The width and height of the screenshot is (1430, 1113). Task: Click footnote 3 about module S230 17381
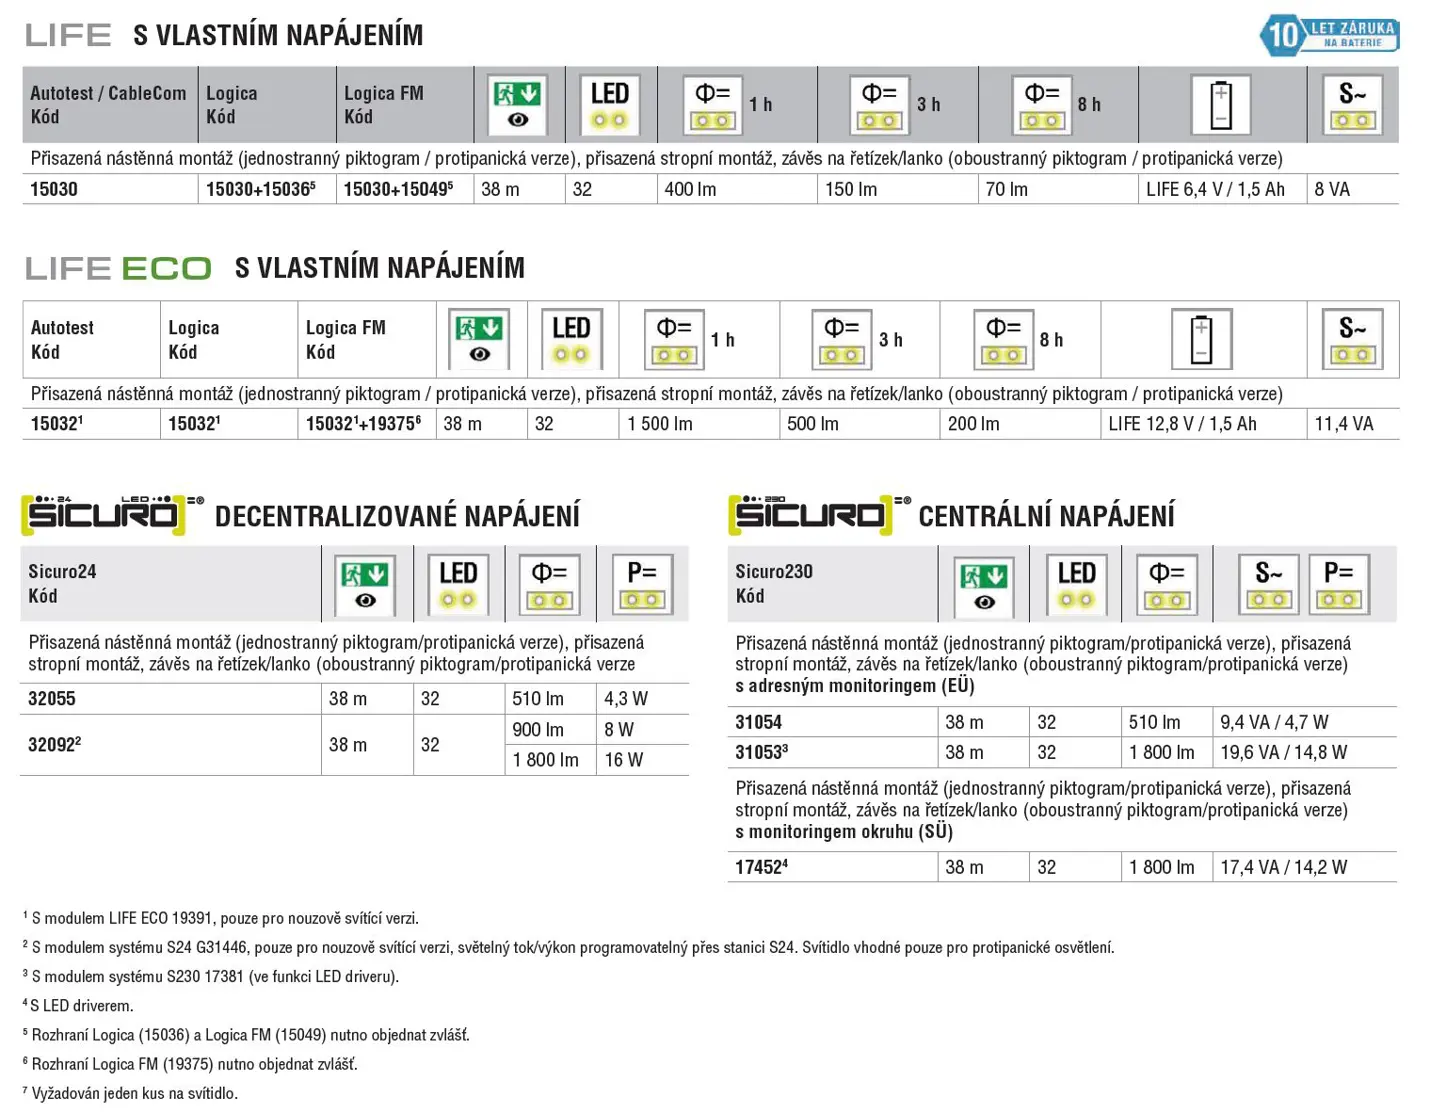coord(211,976)
